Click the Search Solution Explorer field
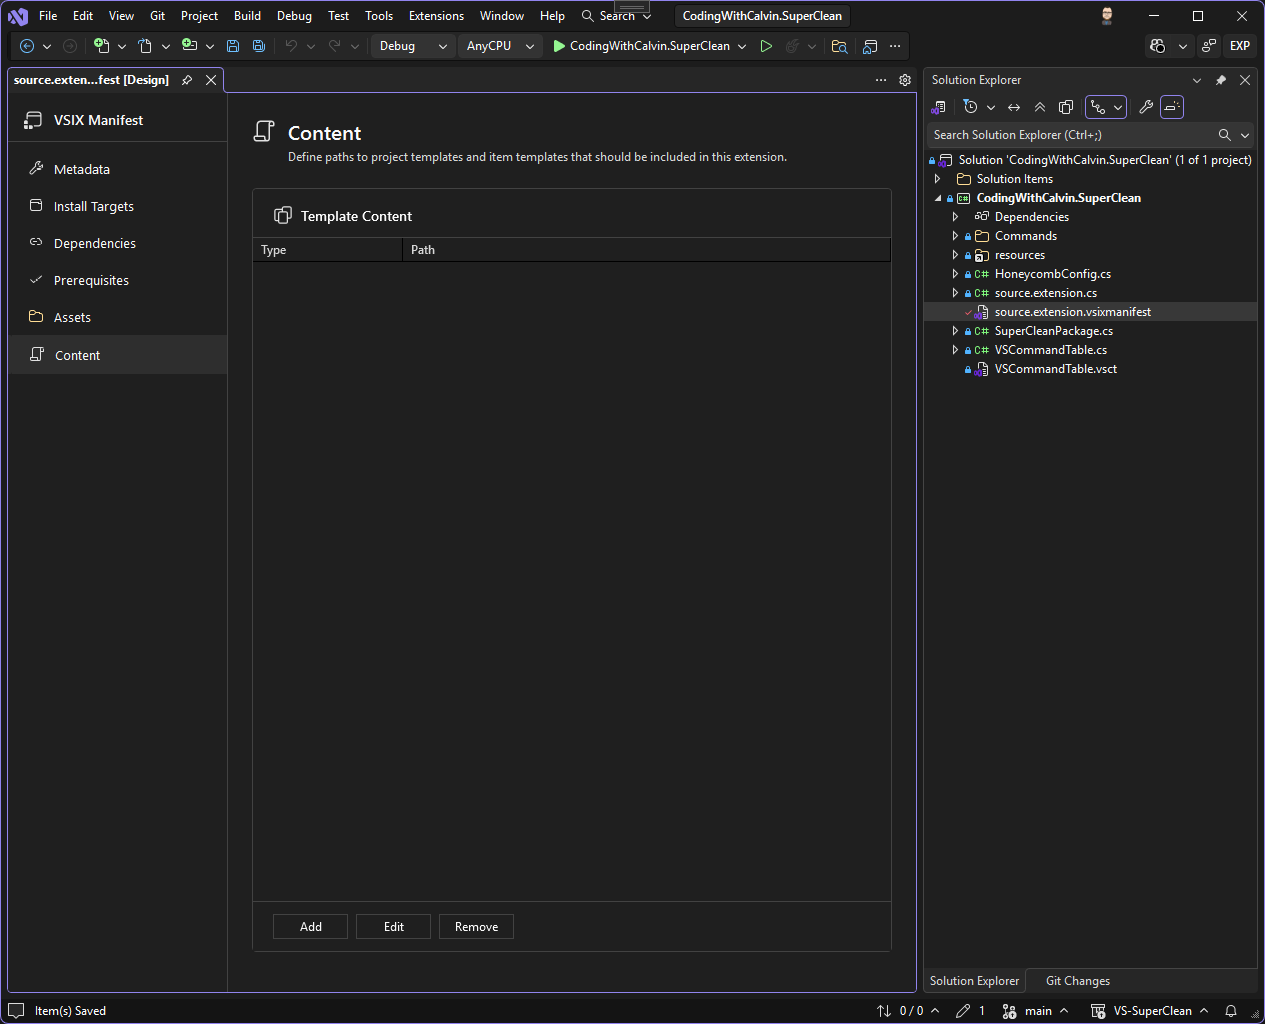Screen dimensions: 1265x1024 tap(1070, 135)
